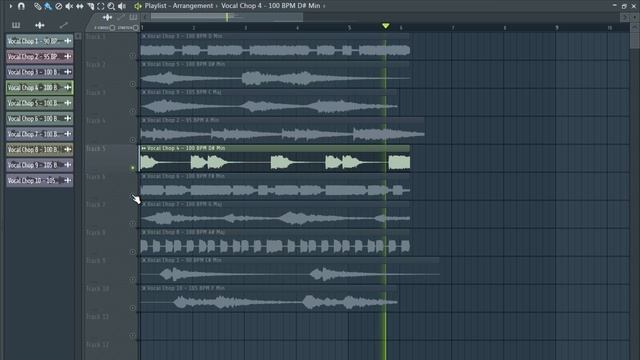Toggle the magnet snap icon
Image resolution: width=640 pixels, height=360 pixels.
(x=21, y=6)
